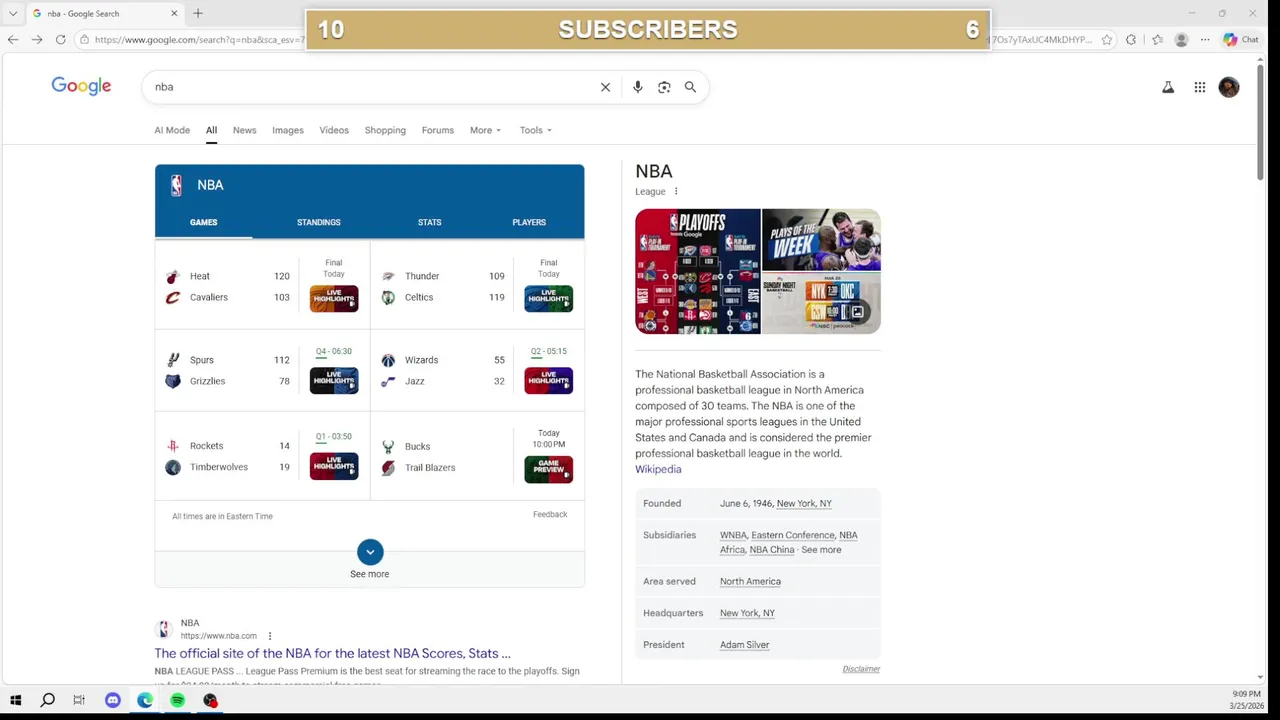Click Feedback under the games card

(550, 514)
